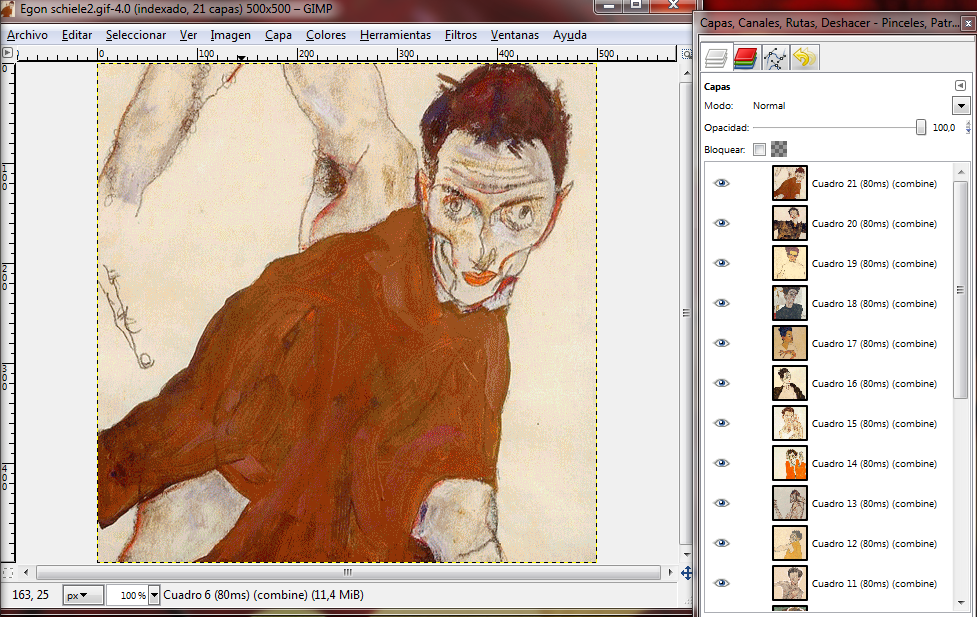Image resolution: width=977 pixels, height=617 pixels.
Task: Click the canvas vertical scrollbar thumb
Action: (686, 313)
